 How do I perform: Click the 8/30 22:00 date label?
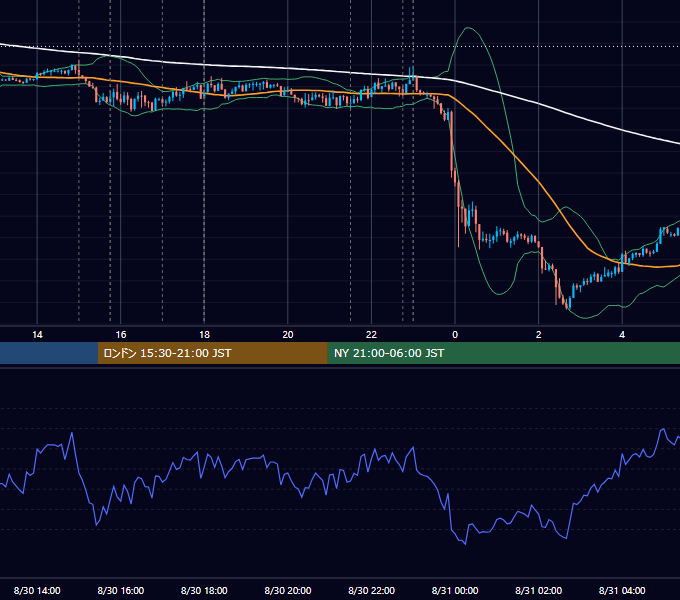tap(371, 590)
